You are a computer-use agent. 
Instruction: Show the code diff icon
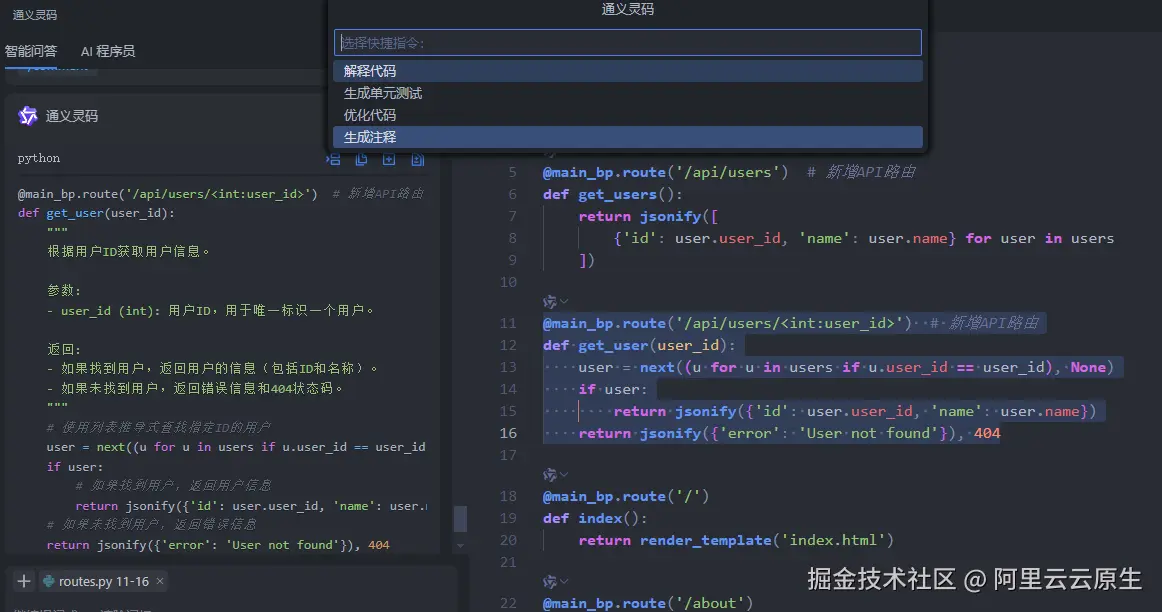click(417, 159)
